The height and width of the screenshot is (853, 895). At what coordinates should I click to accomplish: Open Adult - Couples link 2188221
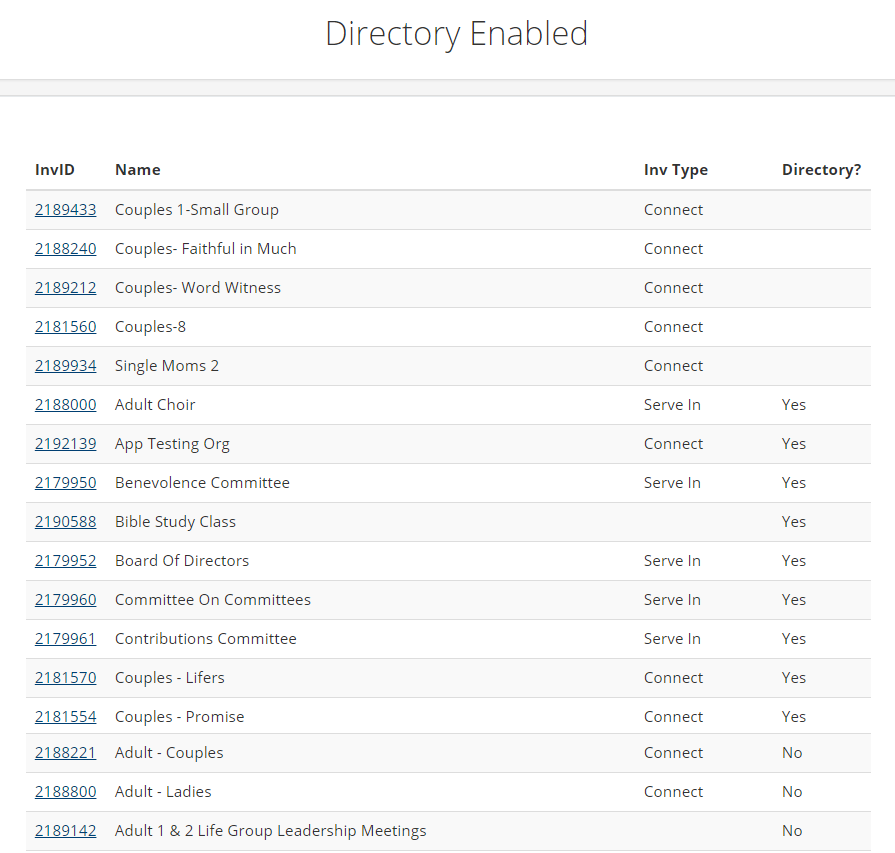pyautogui.click(x=66, y=753)
